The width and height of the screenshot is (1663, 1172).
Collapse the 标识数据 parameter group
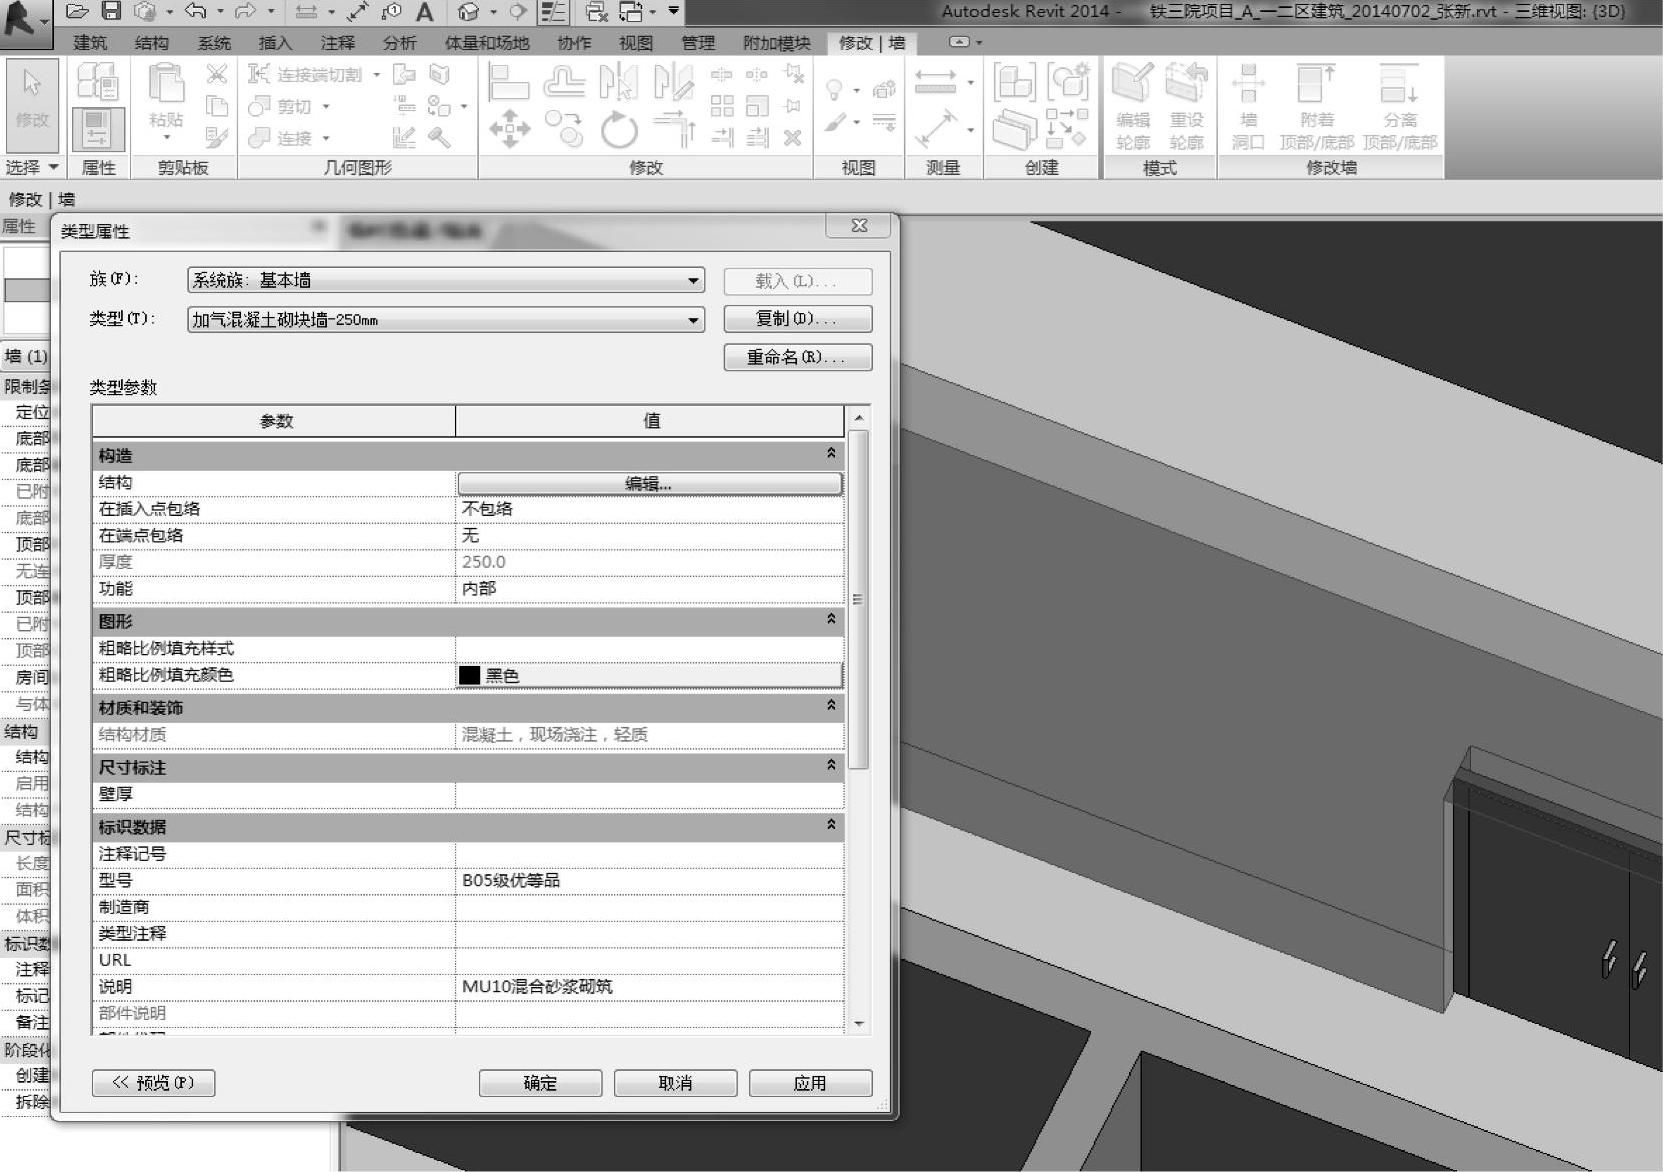tap(831, 826)
